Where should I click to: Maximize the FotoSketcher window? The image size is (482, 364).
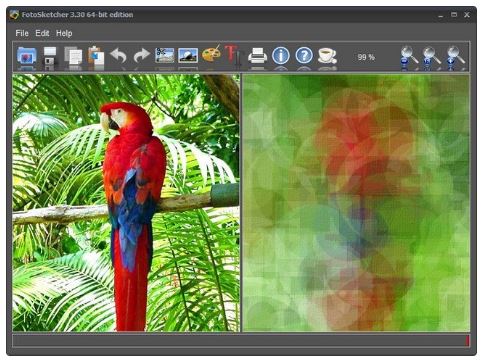[454, 15]
